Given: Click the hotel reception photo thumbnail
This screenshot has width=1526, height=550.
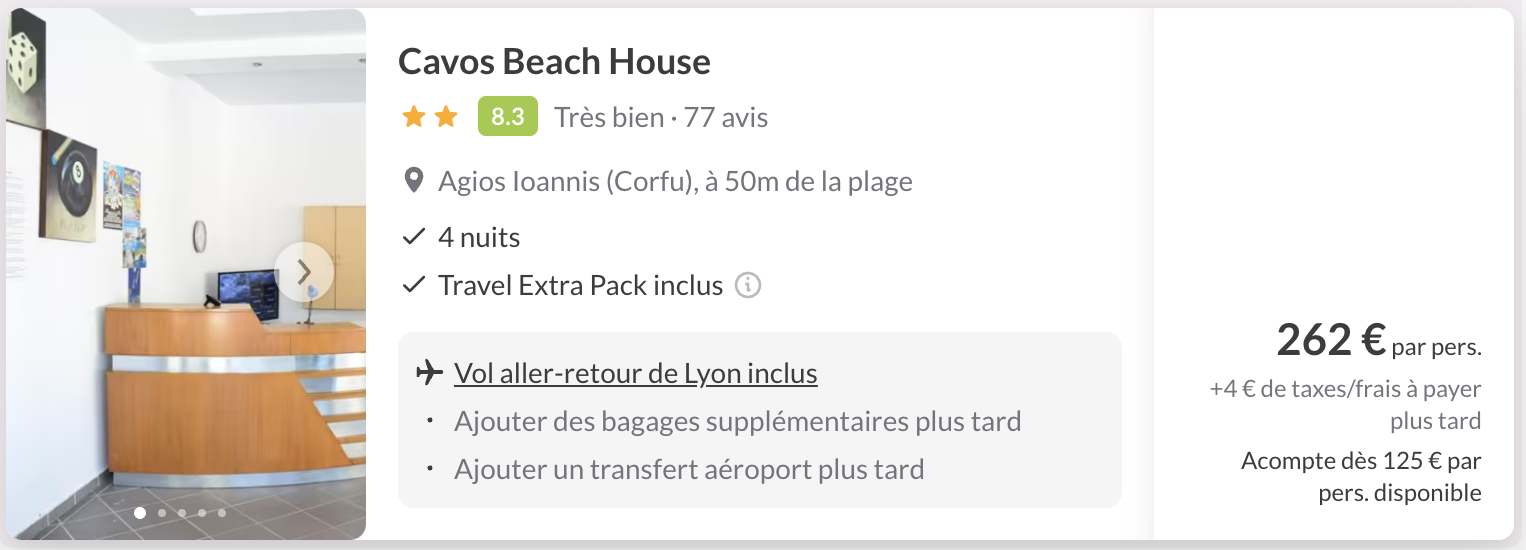Looking at the screenshot, I should 186,275.
